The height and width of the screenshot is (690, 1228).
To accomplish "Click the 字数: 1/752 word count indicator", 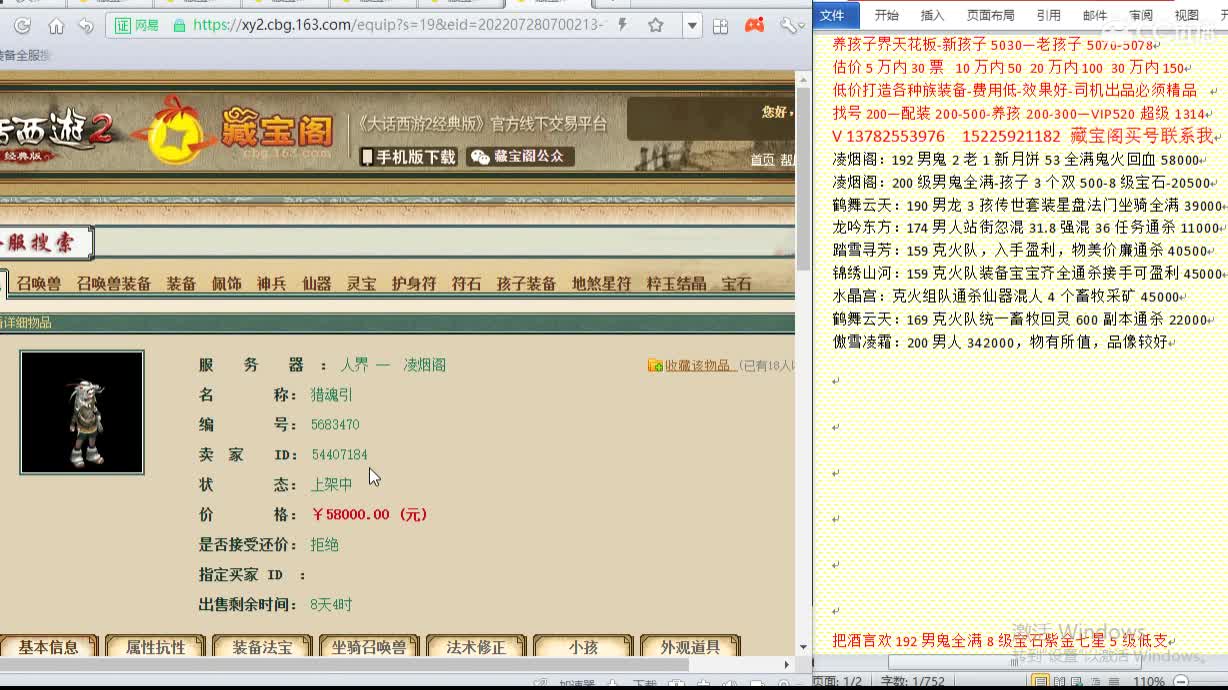I will point(912,682).
